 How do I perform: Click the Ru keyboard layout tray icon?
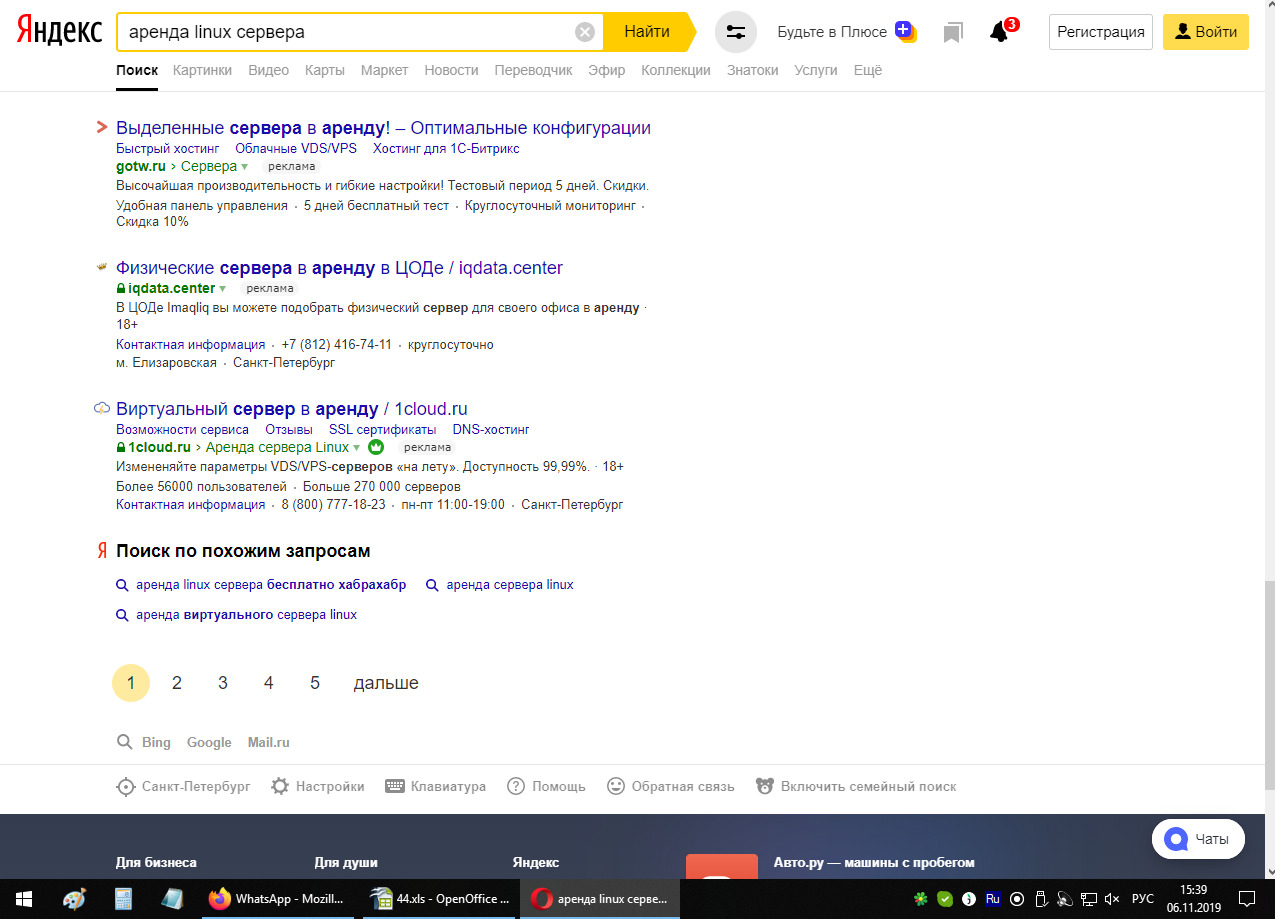coord(993,898)
